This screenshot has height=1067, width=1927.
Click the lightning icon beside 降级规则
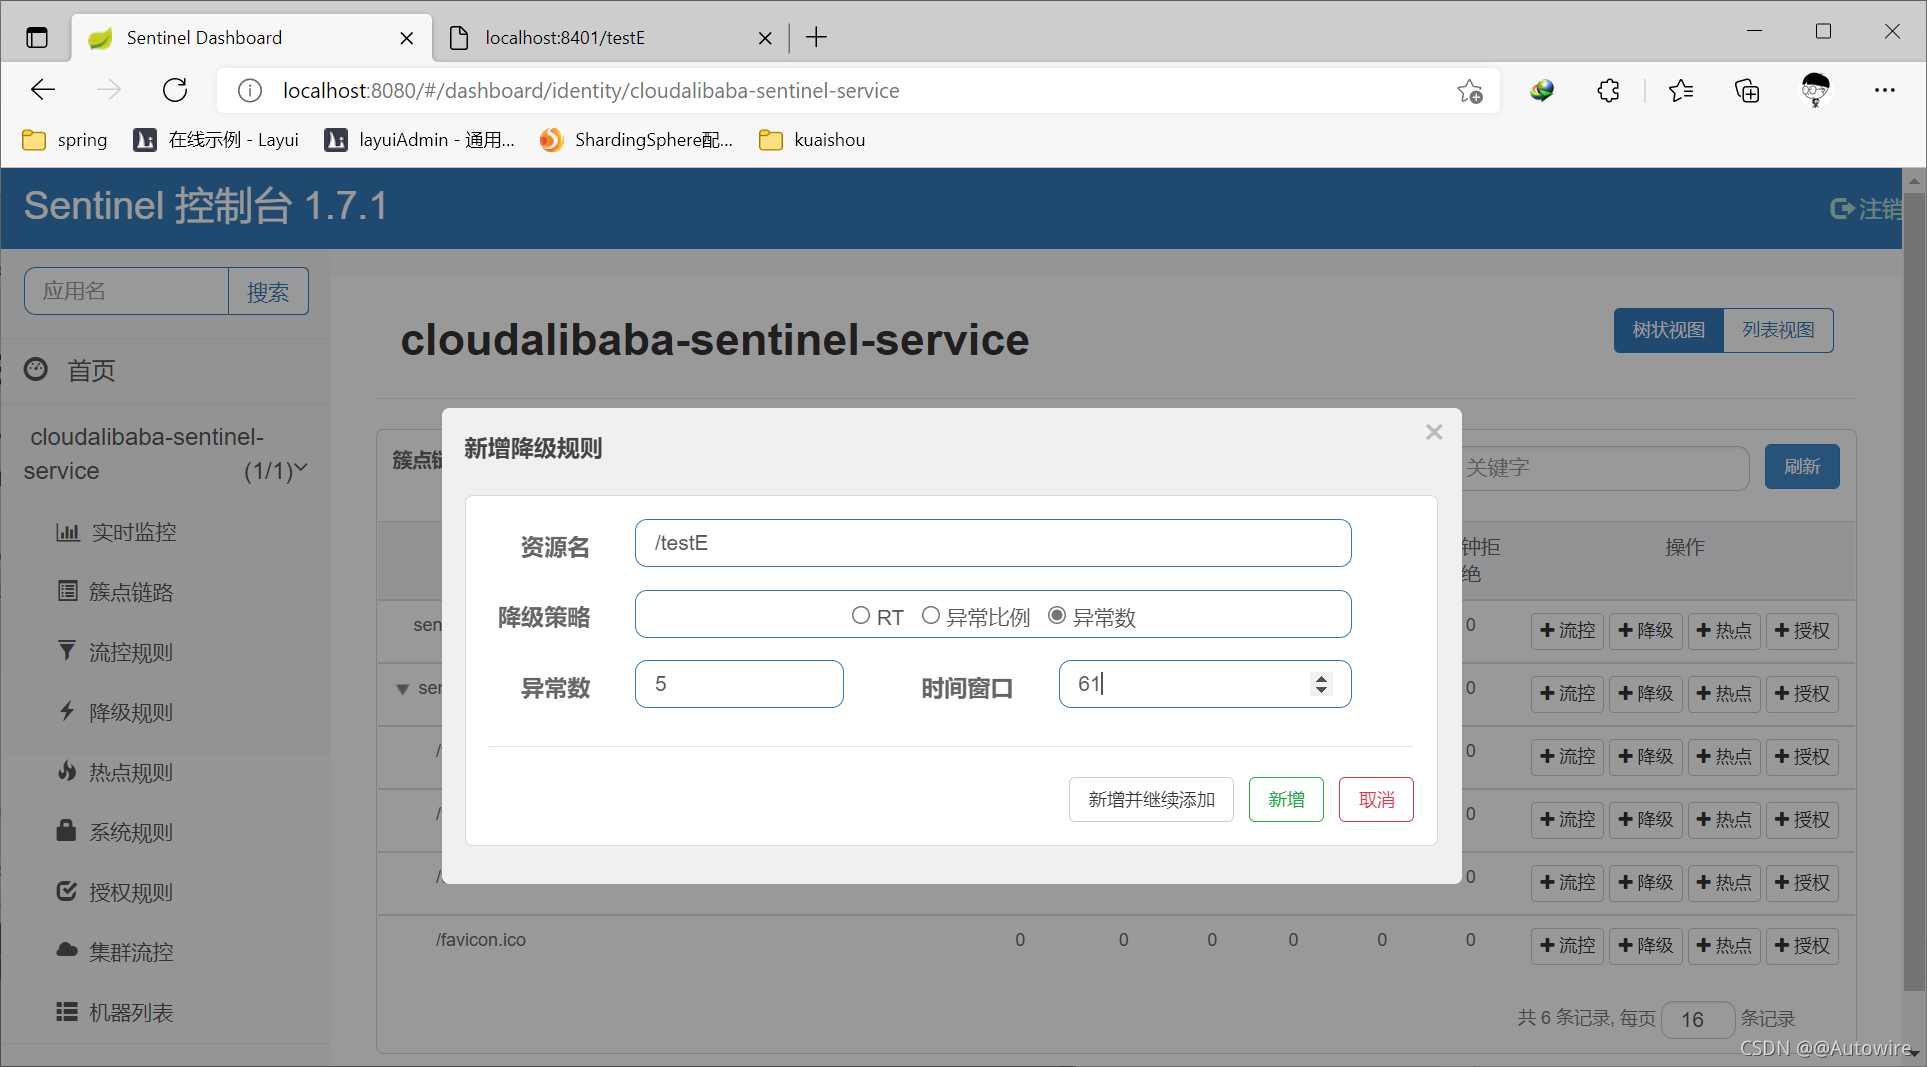pyautogui.click(x=67, y=711)
